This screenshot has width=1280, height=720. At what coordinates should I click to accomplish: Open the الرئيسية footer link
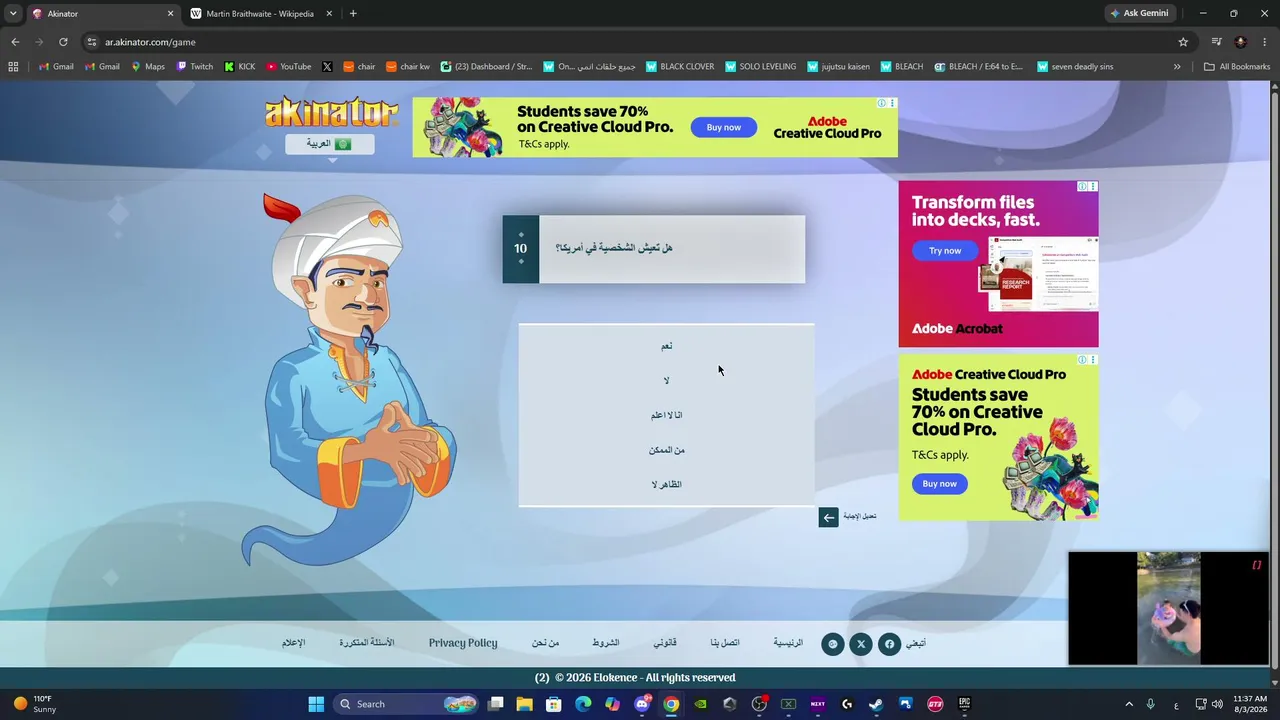788,643
